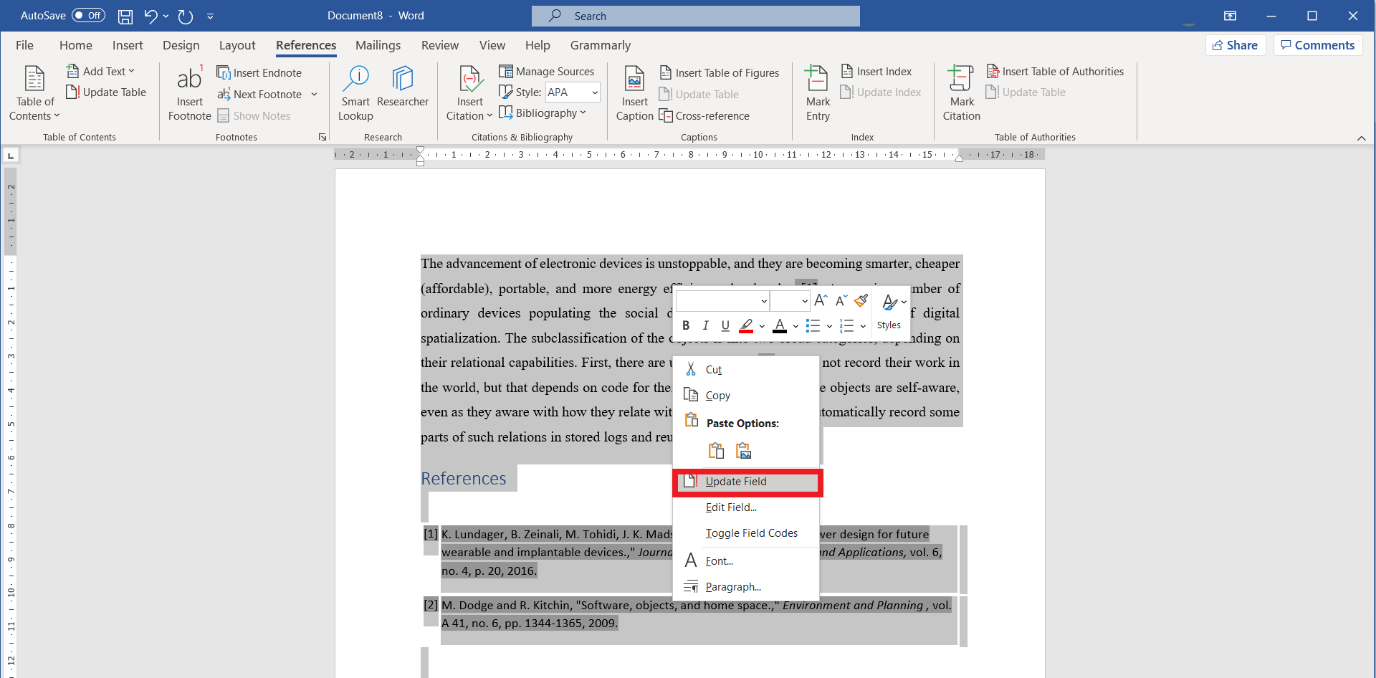Click Insert Table of Figures

tap(719, 71)
